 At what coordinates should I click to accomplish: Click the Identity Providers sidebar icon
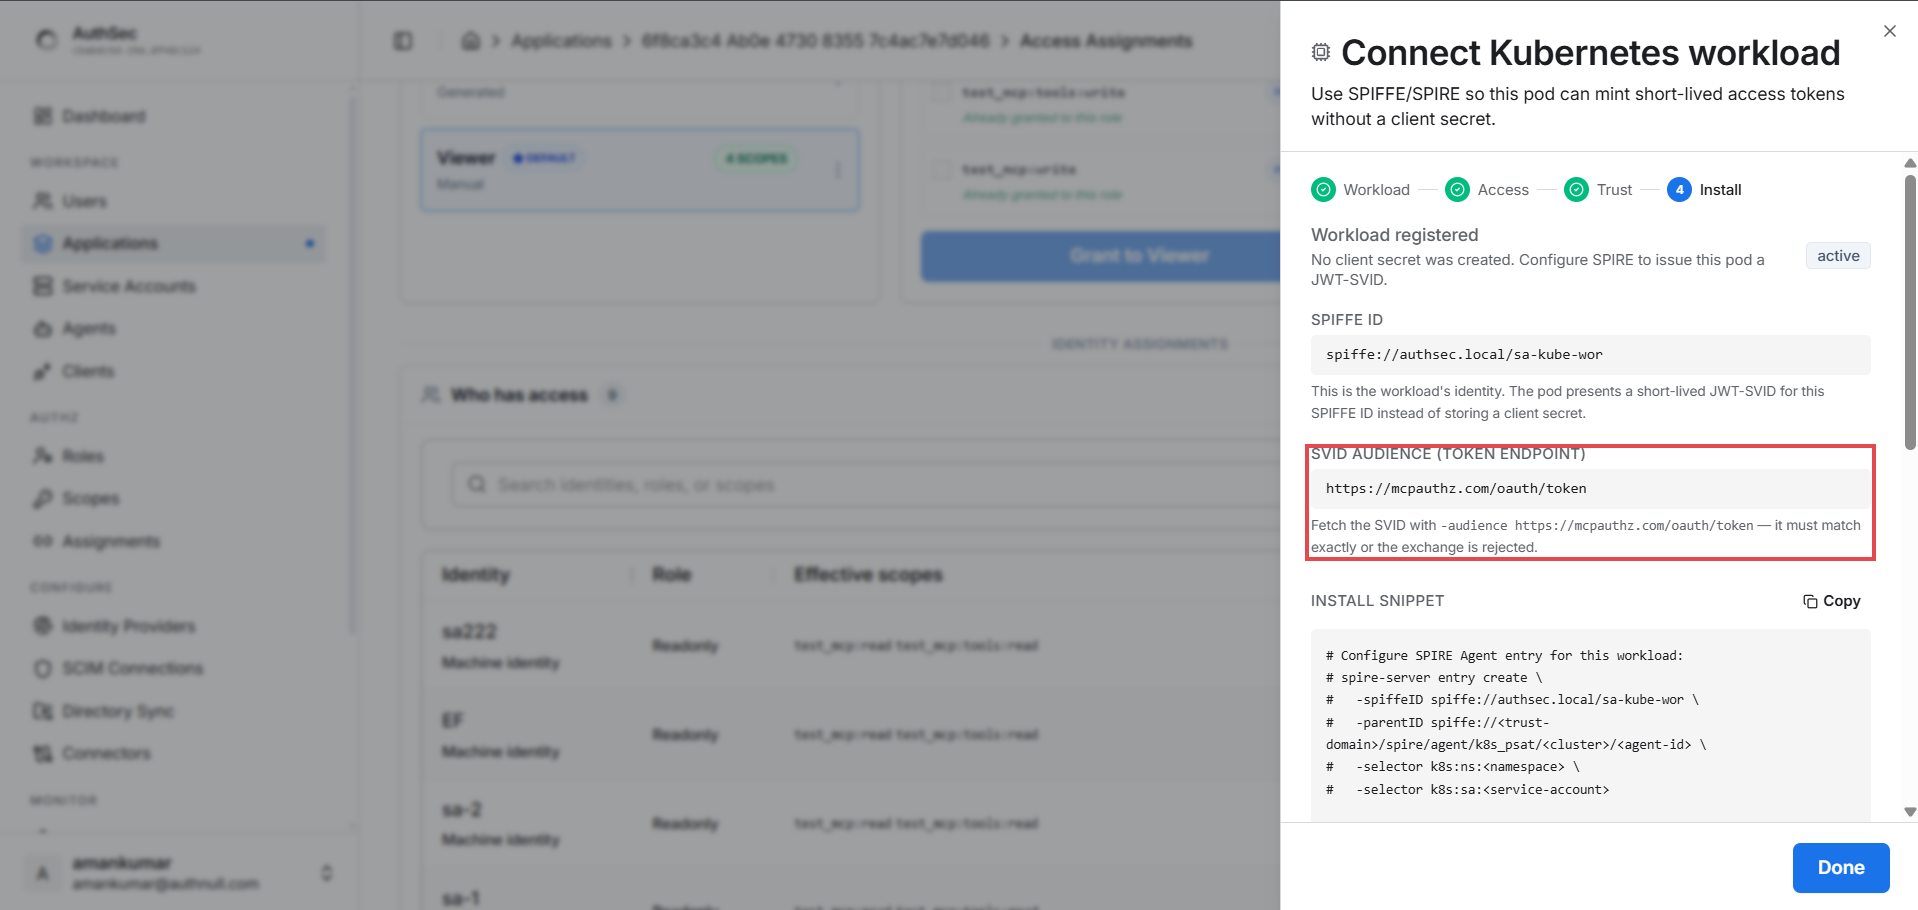[42, 626]
